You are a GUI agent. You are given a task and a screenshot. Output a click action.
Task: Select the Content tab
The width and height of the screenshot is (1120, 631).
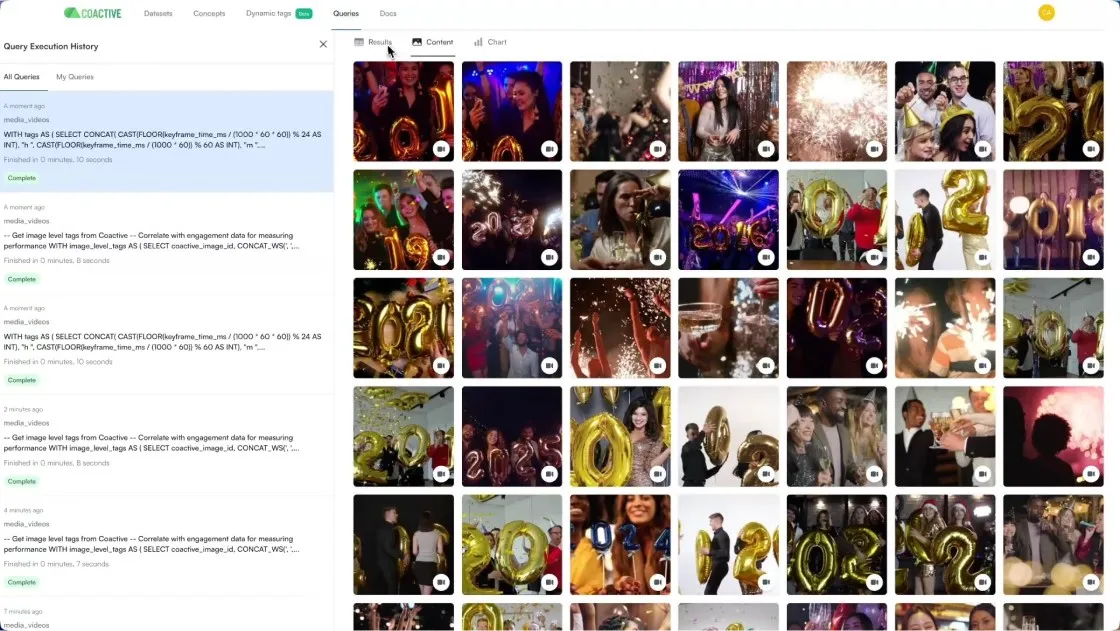(432, 42)
